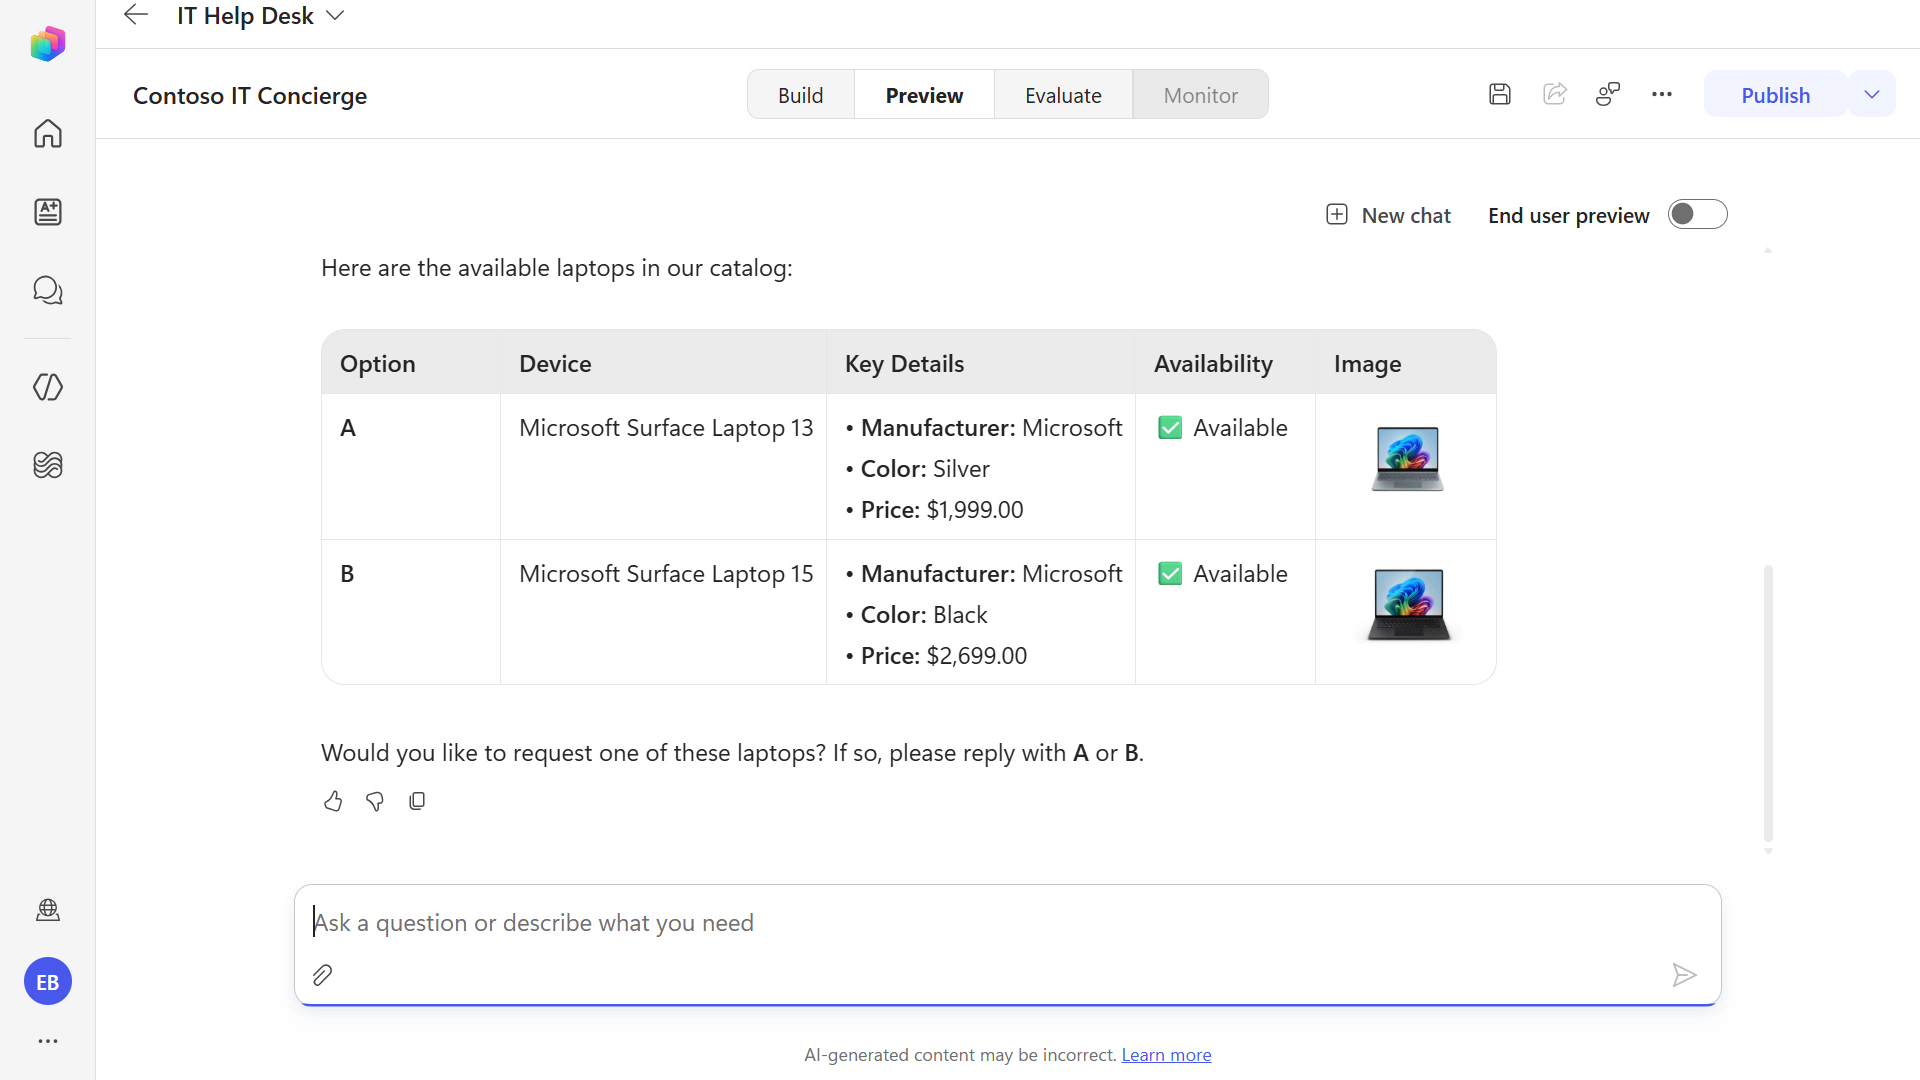
Task: Open the code brackets sidebar icon
Action: (47, 387)
